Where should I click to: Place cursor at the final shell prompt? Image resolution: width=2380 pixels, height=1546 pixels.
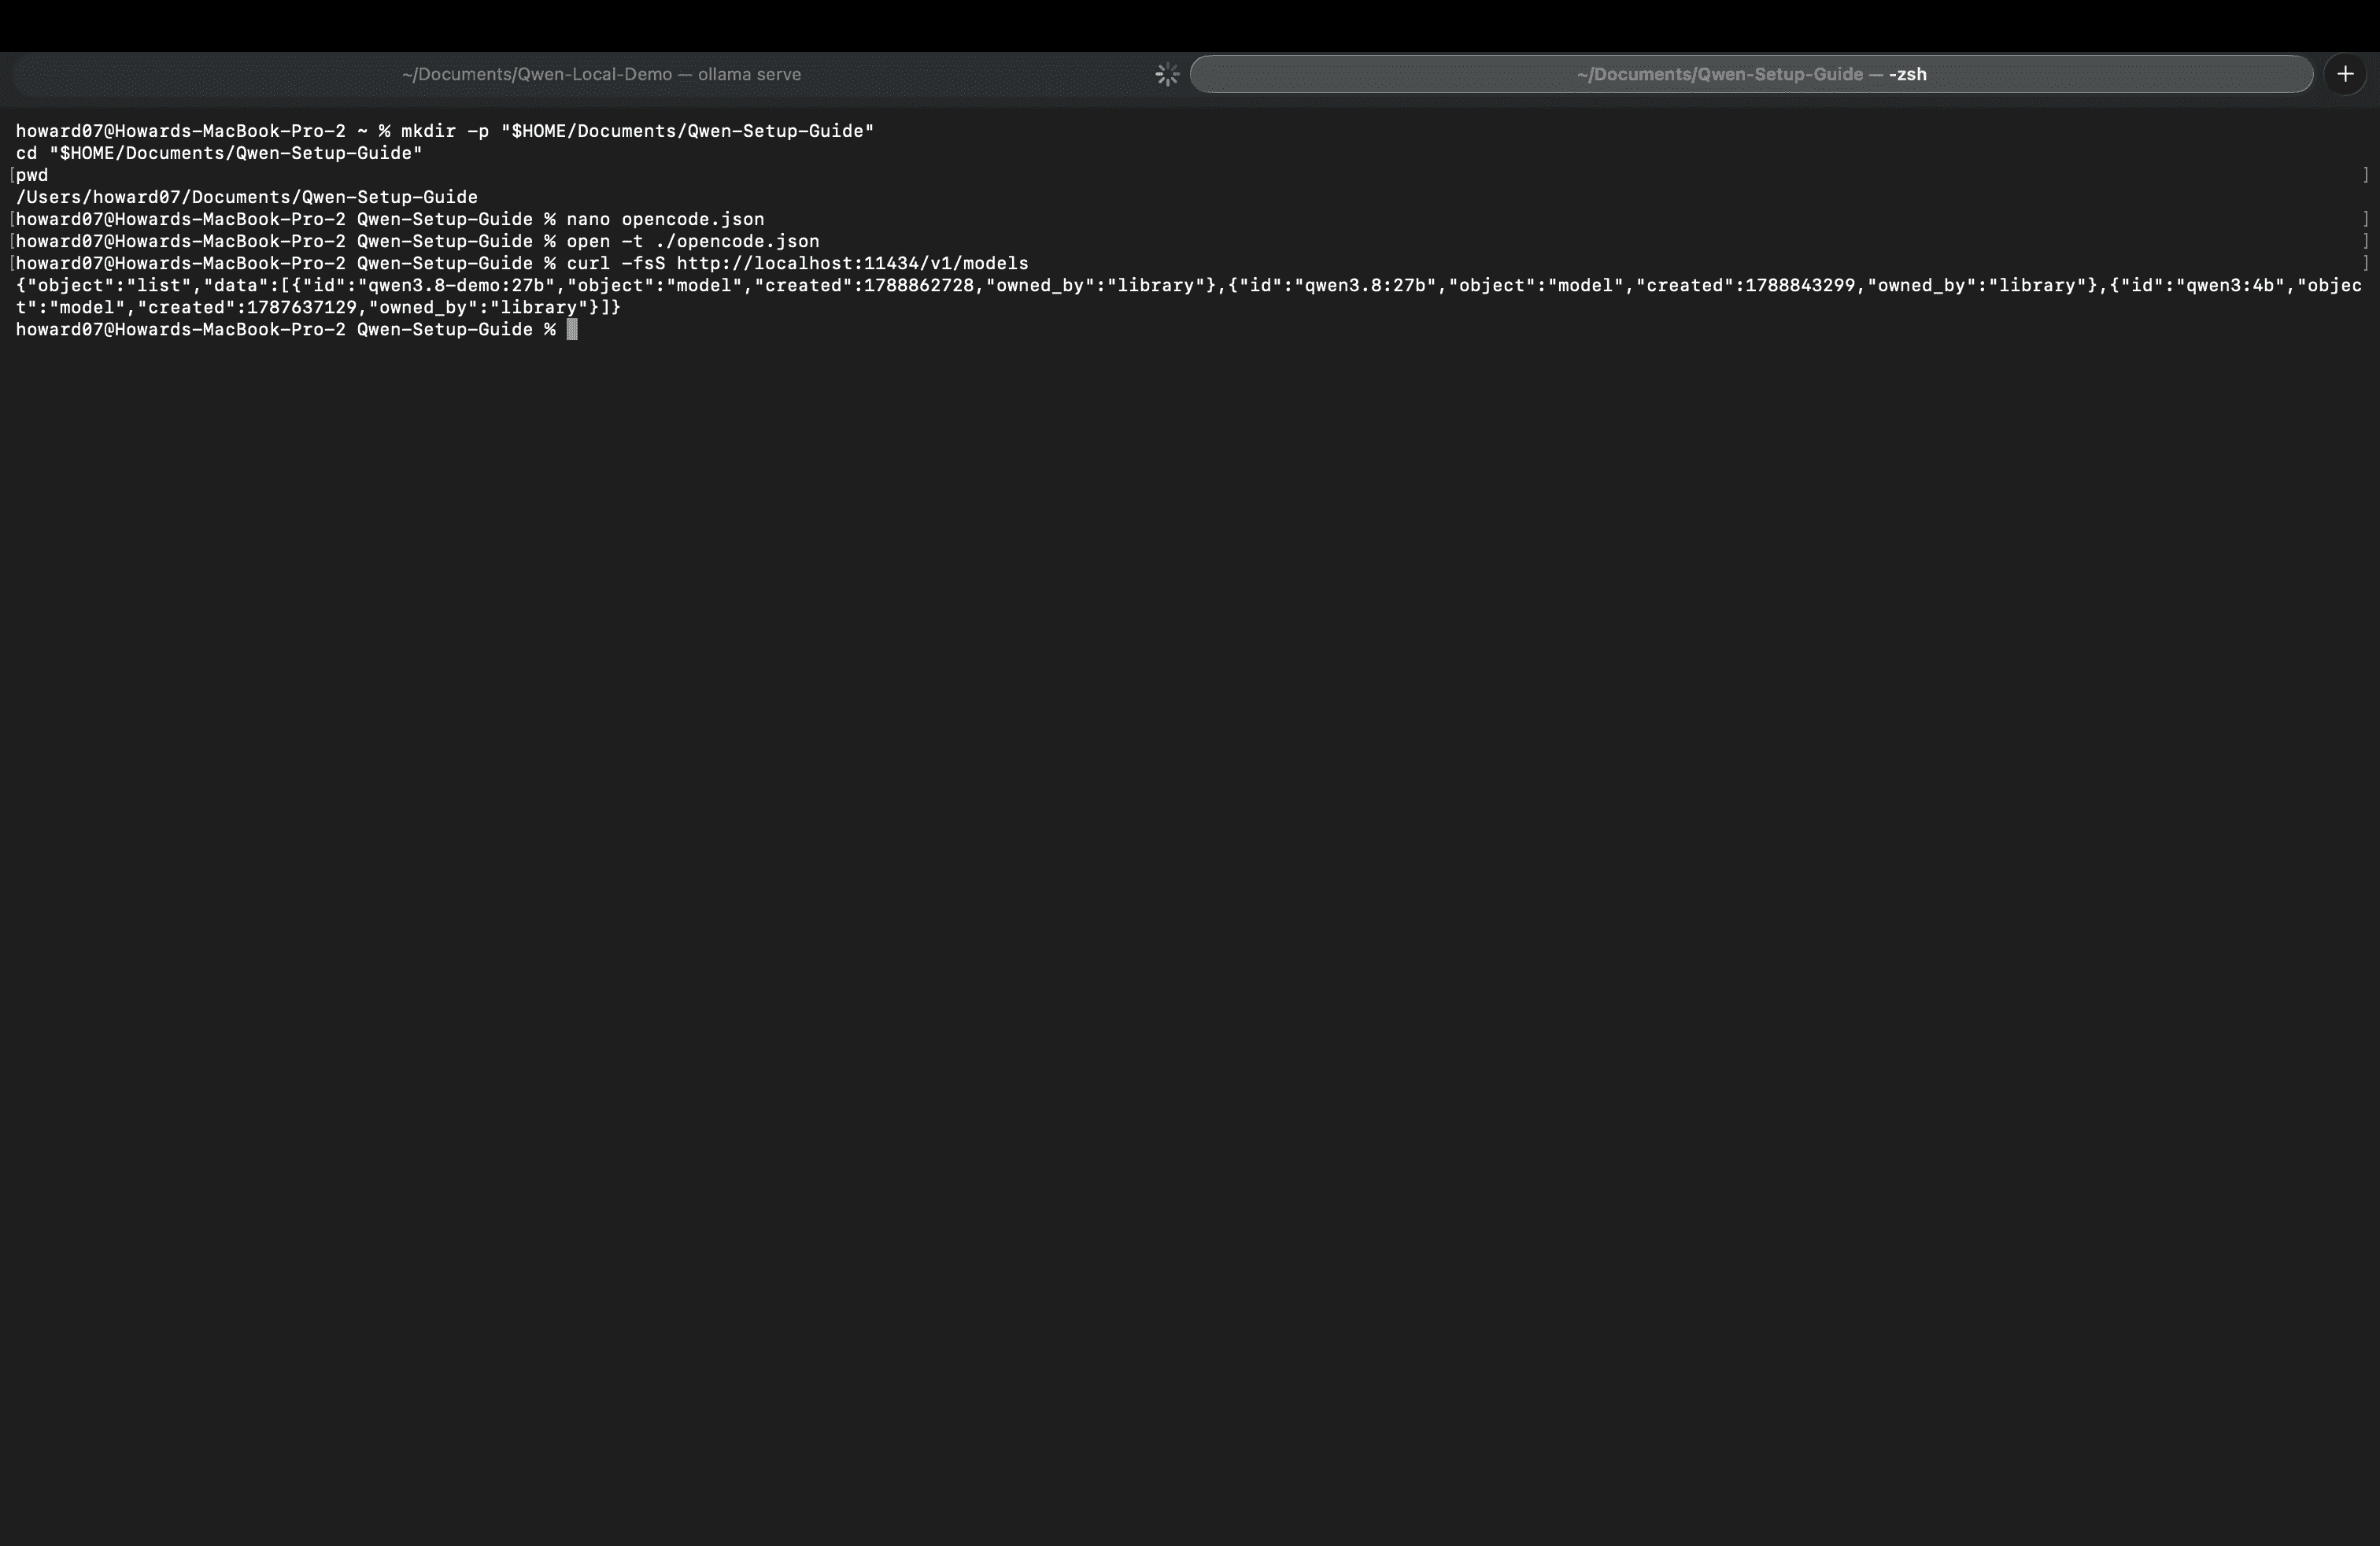click(572, 329)
